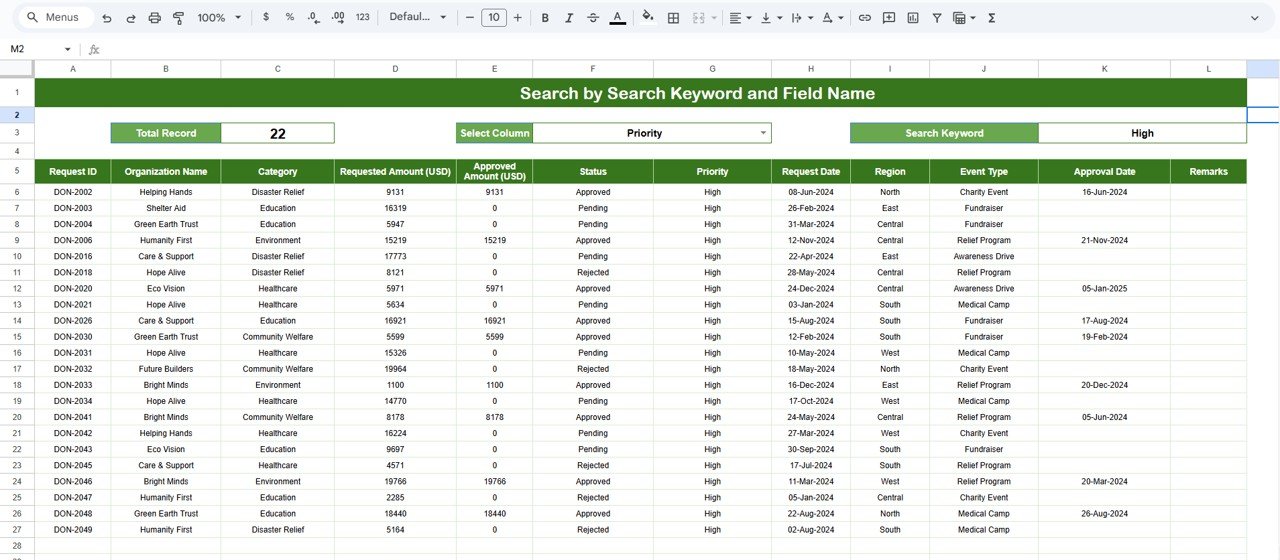Screen dimensions: 1280x560
Task: Open the fill color bucket
Action: pos(648,18)
